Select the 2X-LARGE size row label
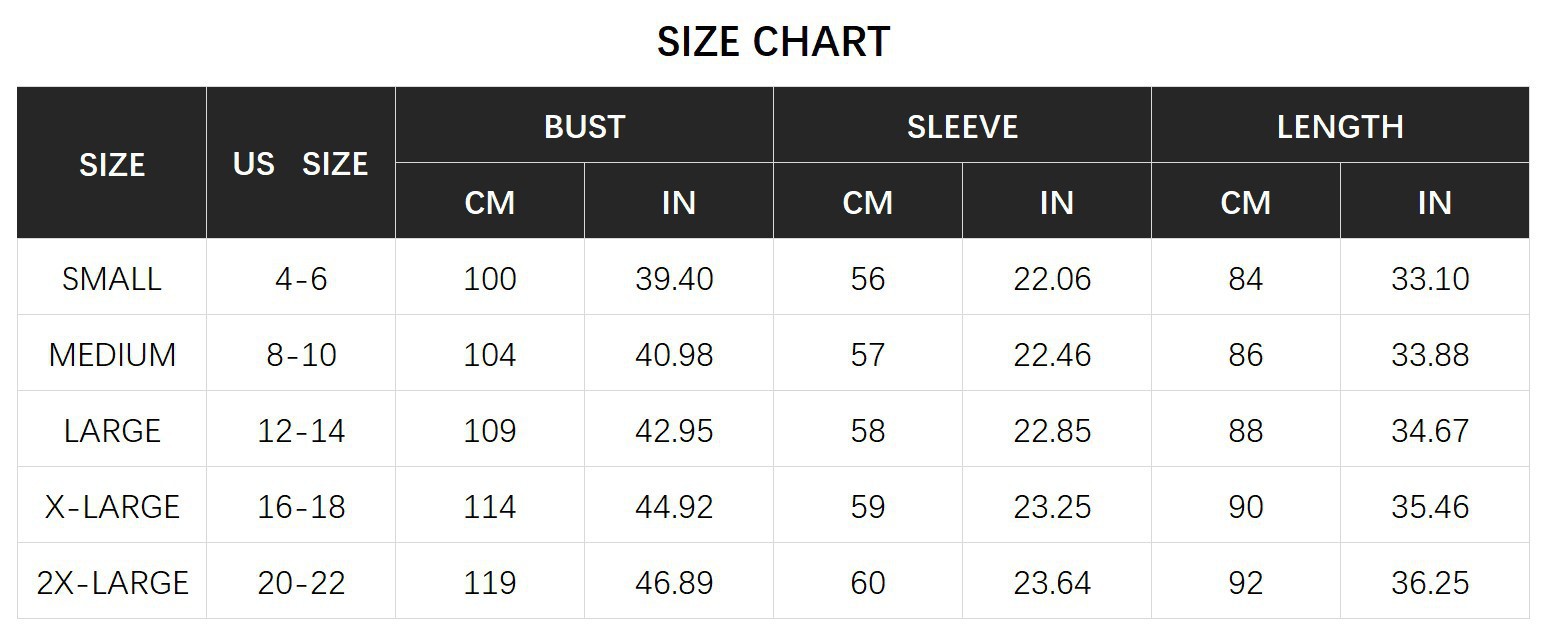The height and width of the screenshot is (641, 1549). (112, 583)
